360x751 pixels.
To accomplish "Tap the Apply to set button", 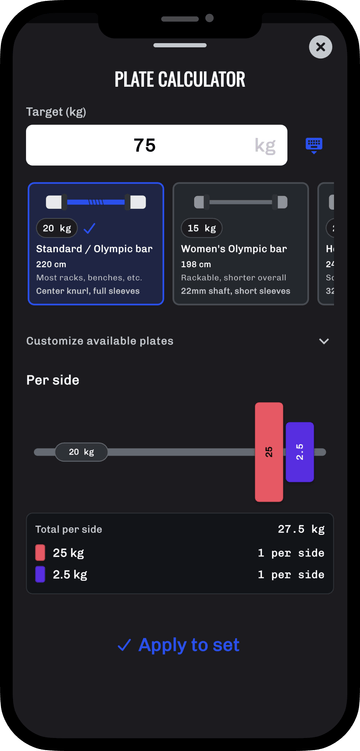I will pos(179,645).
